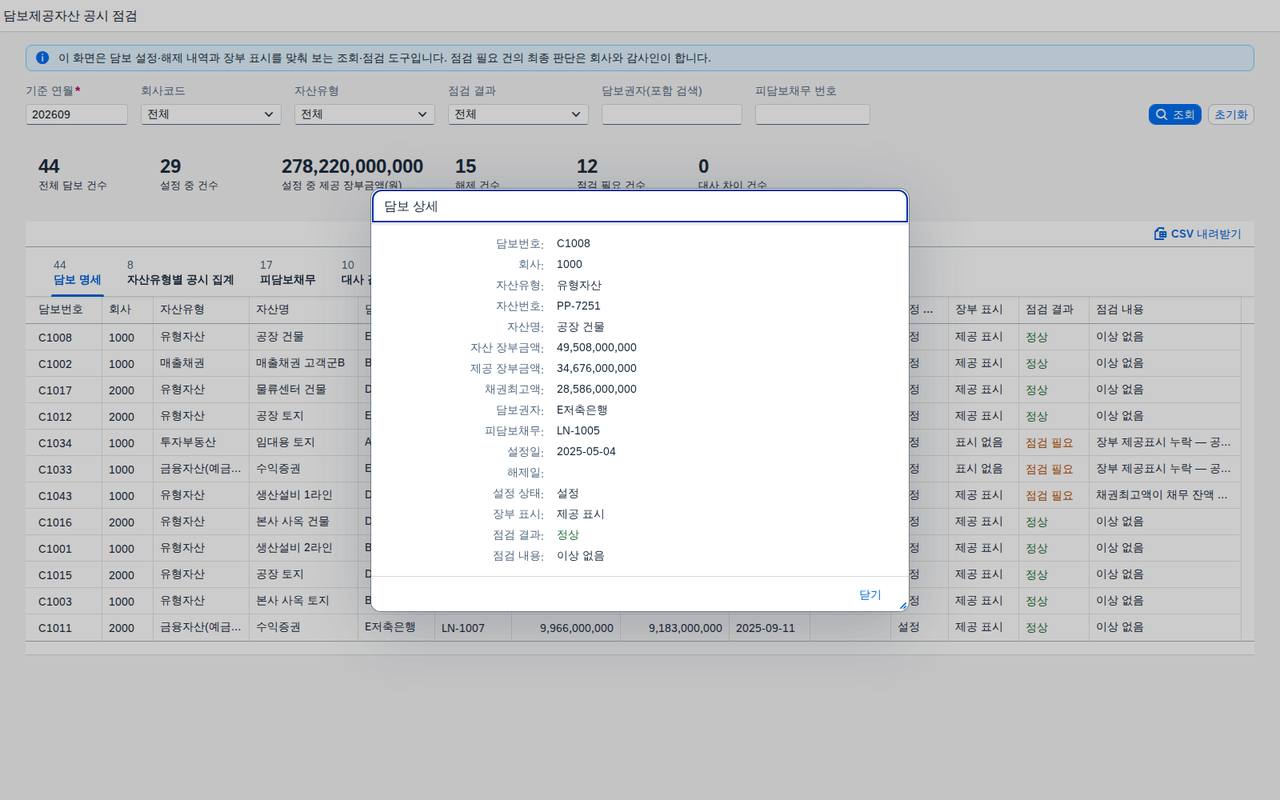Click the 자산명 column header

(x=303, y=310)
